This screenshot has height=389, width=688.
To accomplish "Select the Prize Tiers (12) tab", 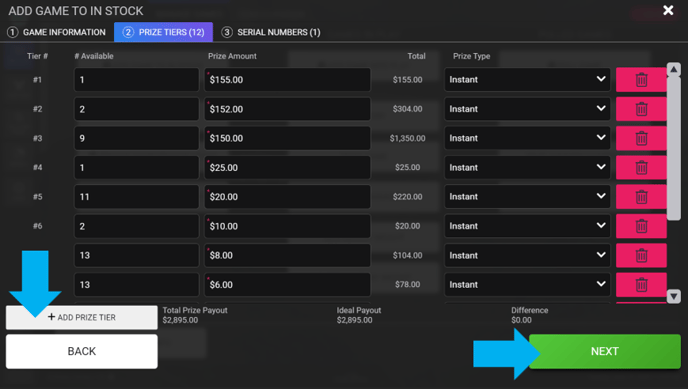I will 163,32.
